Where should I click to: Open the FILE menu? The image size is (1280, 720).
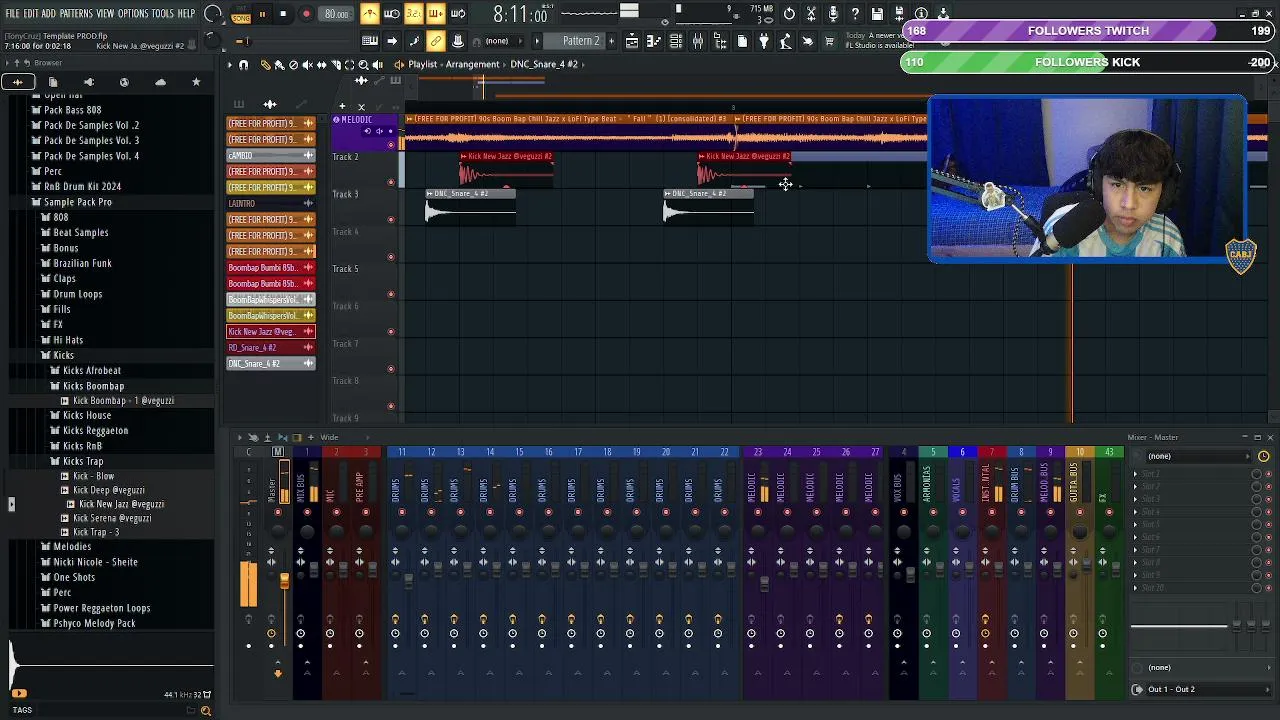click(13, 14)
